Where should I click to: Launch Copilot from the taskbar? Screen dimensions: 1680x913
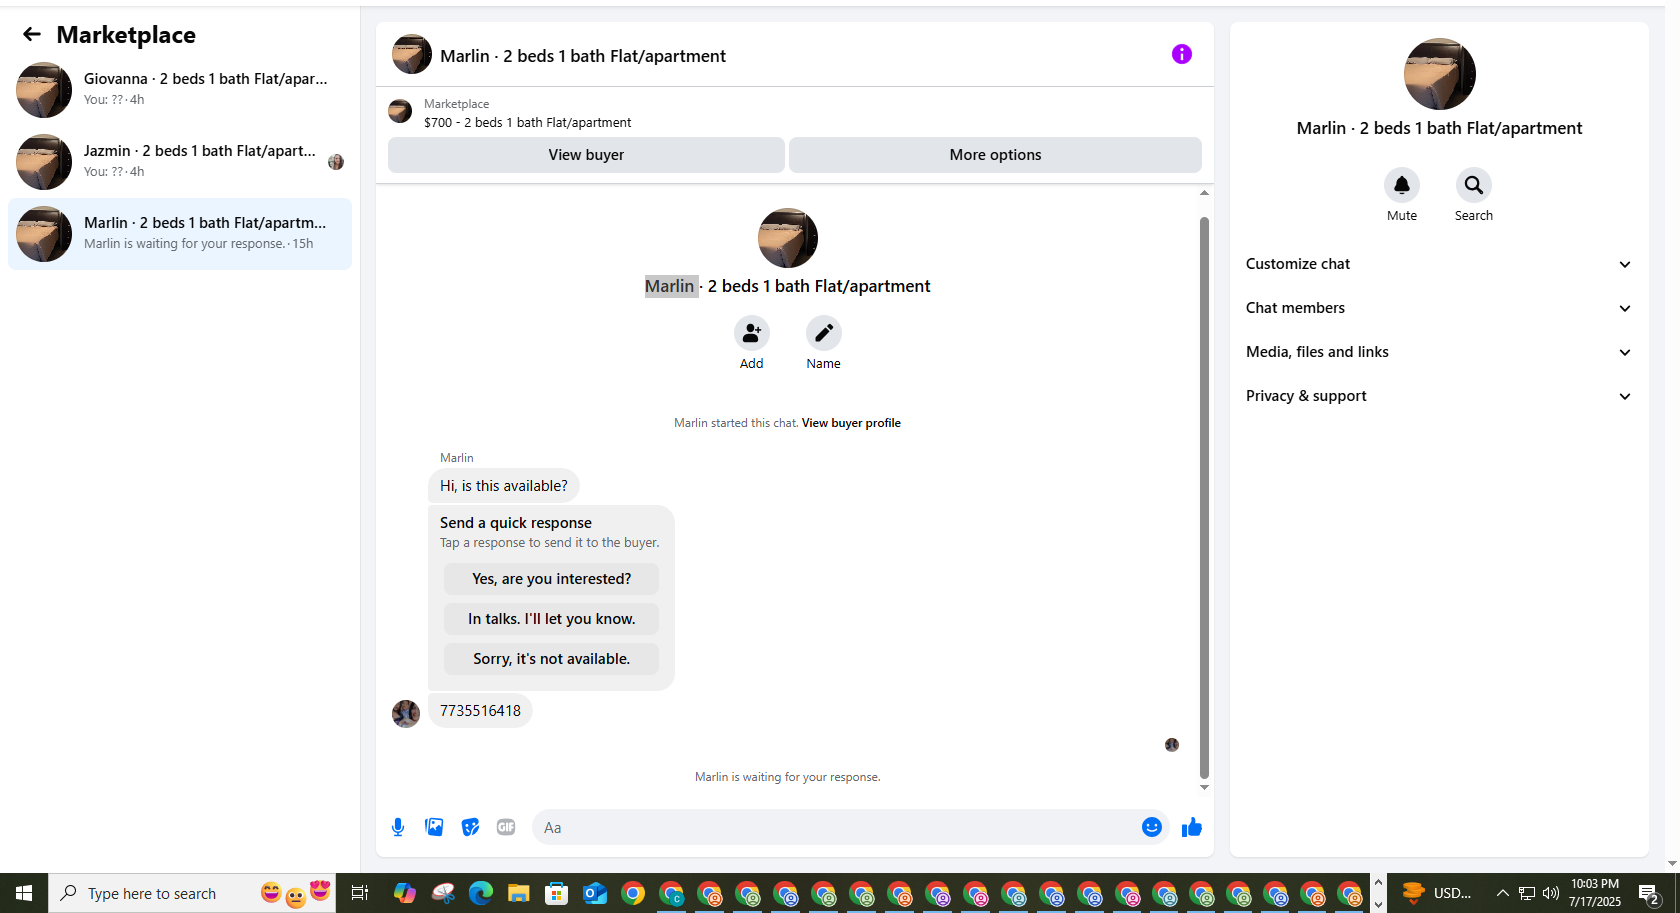coord(404,893)
